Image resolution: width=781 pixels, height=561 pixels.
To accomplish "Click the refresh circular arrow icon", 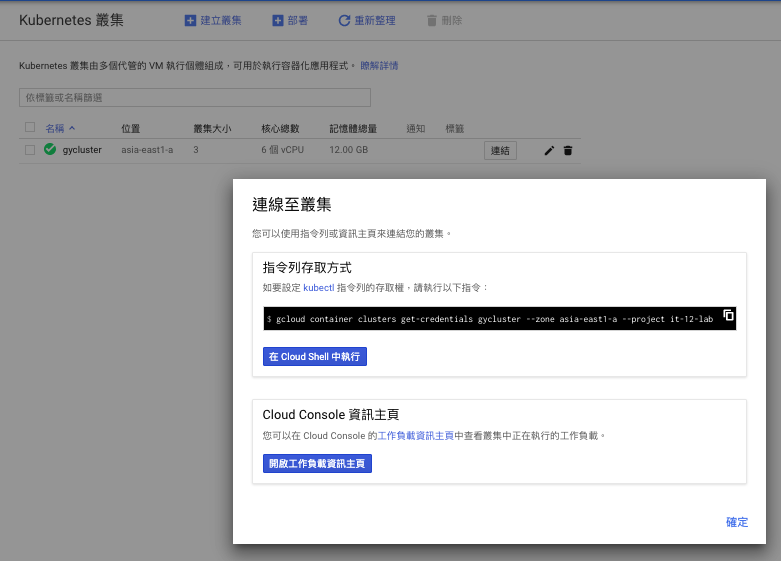I will click(344, 20).
